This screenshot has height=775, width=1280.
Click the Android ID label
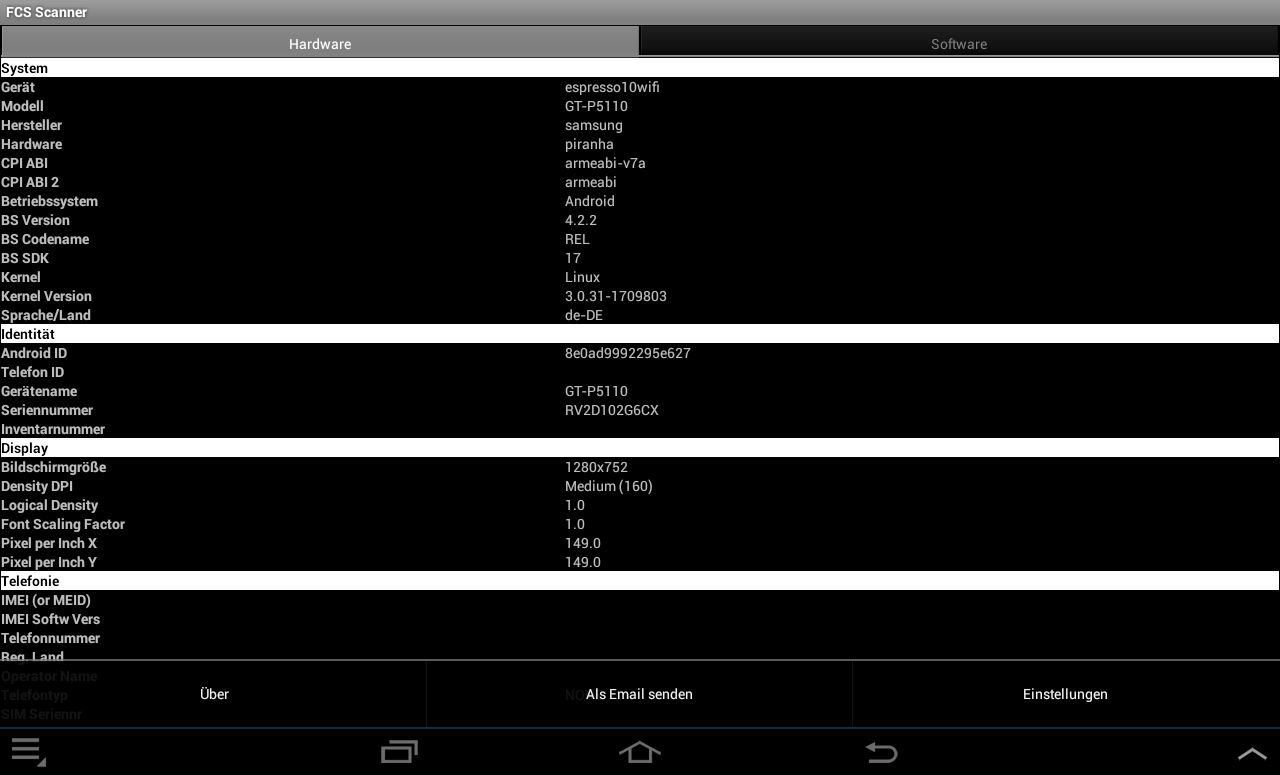tap(34, 353)
